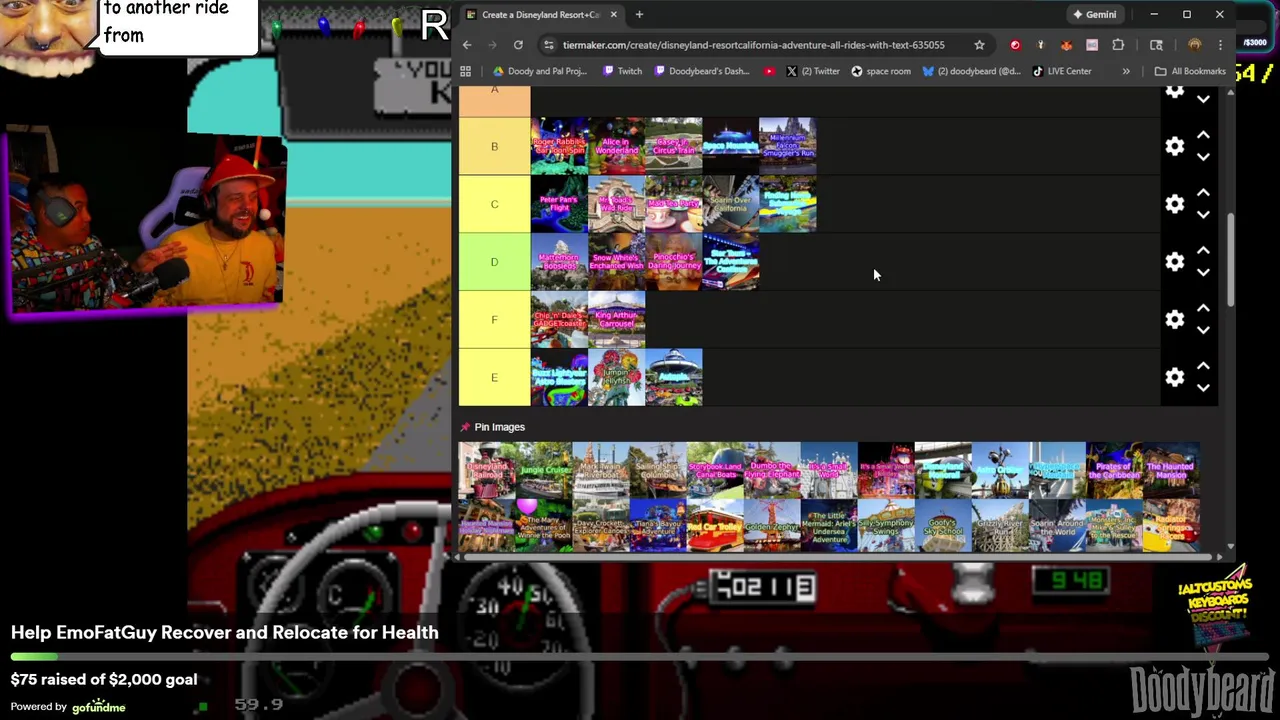Pick The Haunted Mansion image
The image size is (1280, 720).
(1170, 470)
